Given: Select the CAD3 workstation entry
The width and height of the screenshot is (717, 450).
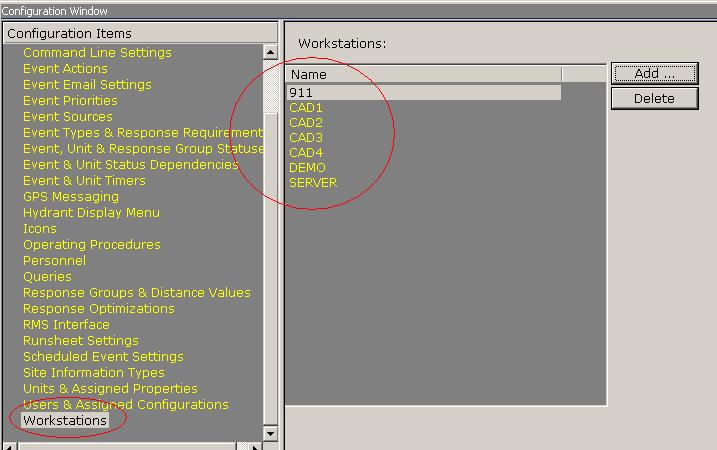Looking at the screenshot, I should 306,137.
